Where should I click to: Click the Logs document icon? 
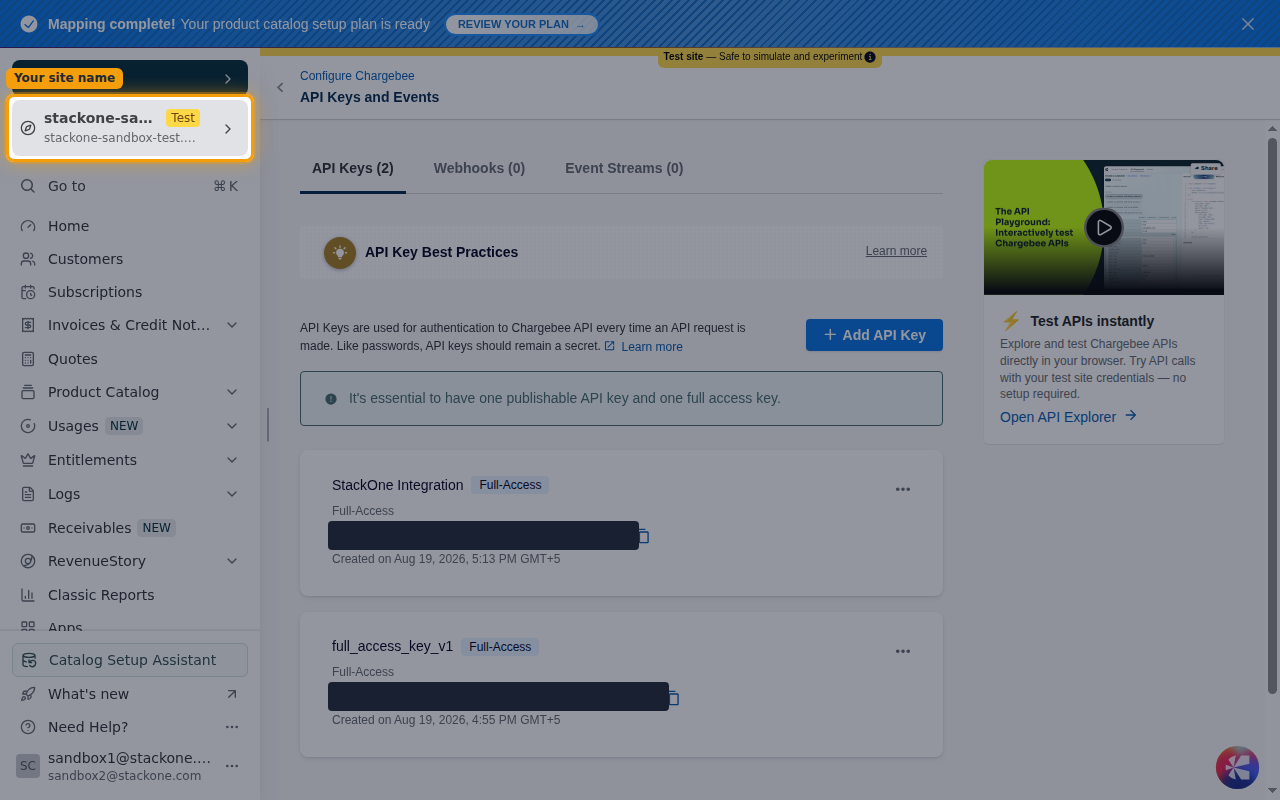(28, 494)
